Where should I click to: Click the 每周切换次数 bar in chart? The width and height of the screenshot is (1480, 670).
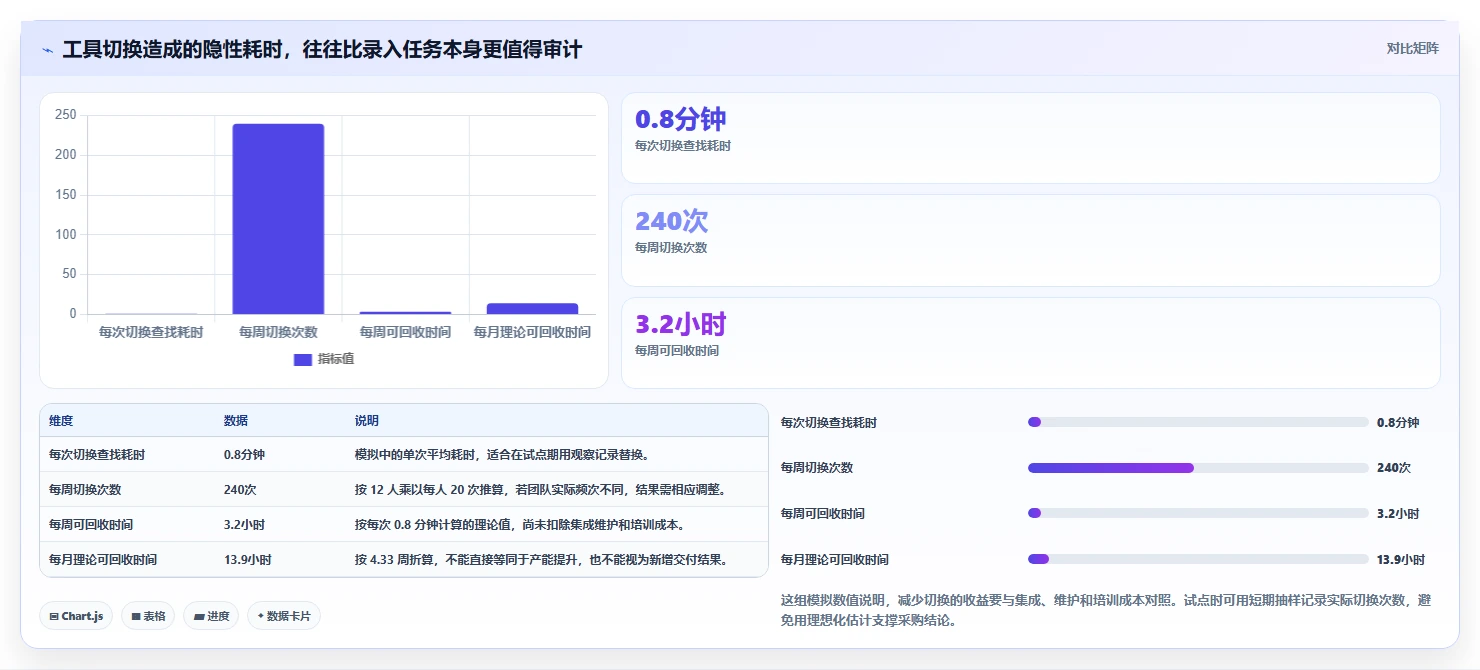[278, 219]
